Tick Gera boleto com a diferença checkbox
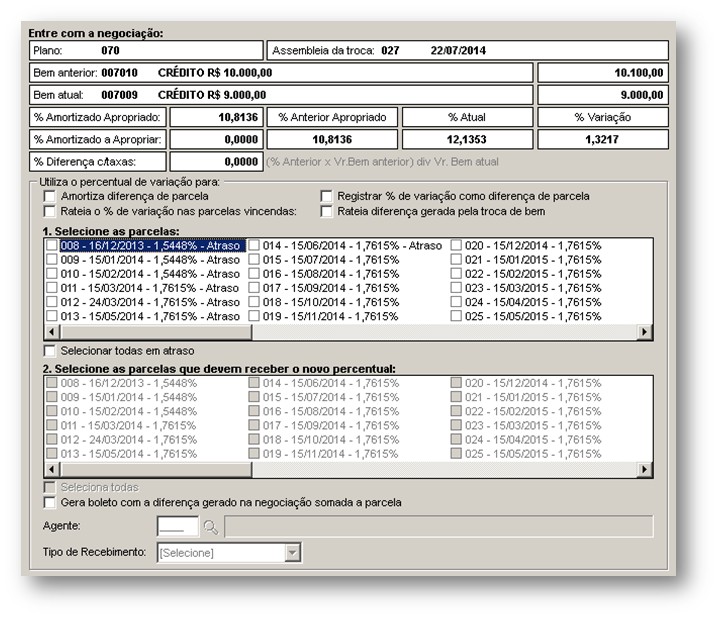 [49, 503]
